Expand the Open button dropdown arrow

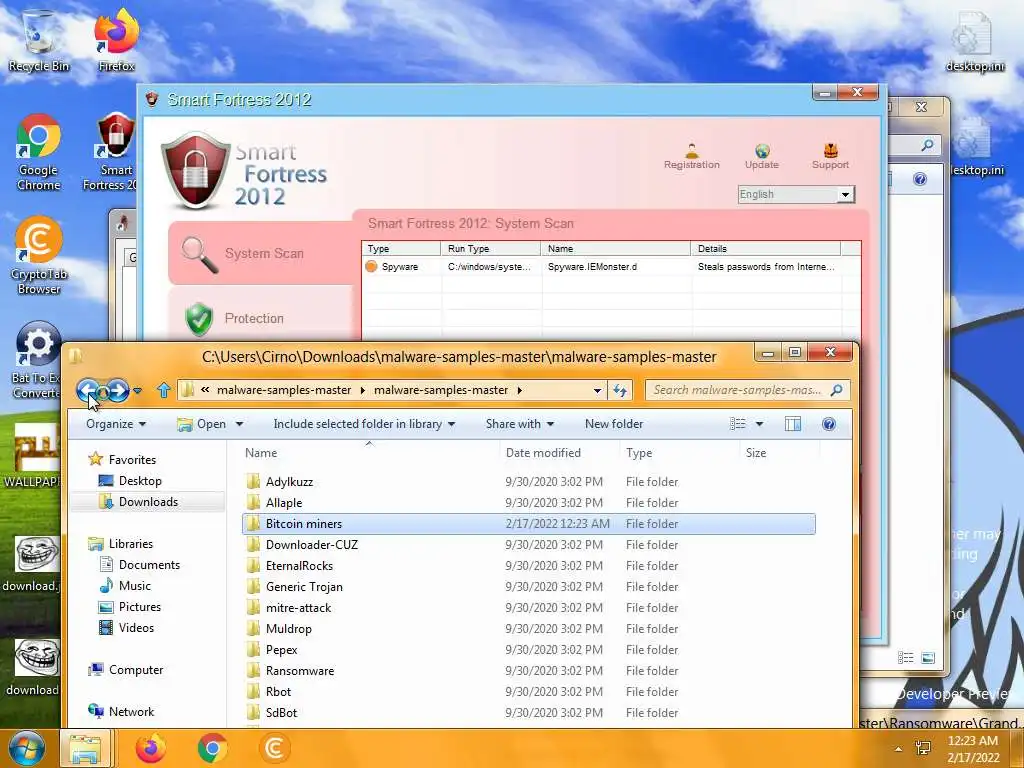(239, 424)
